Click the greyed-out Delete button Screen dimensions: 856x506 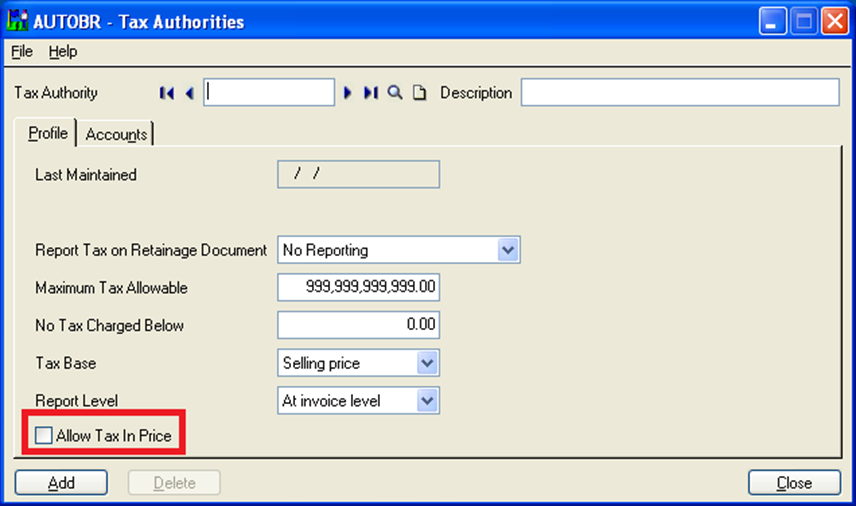(174, 483)
